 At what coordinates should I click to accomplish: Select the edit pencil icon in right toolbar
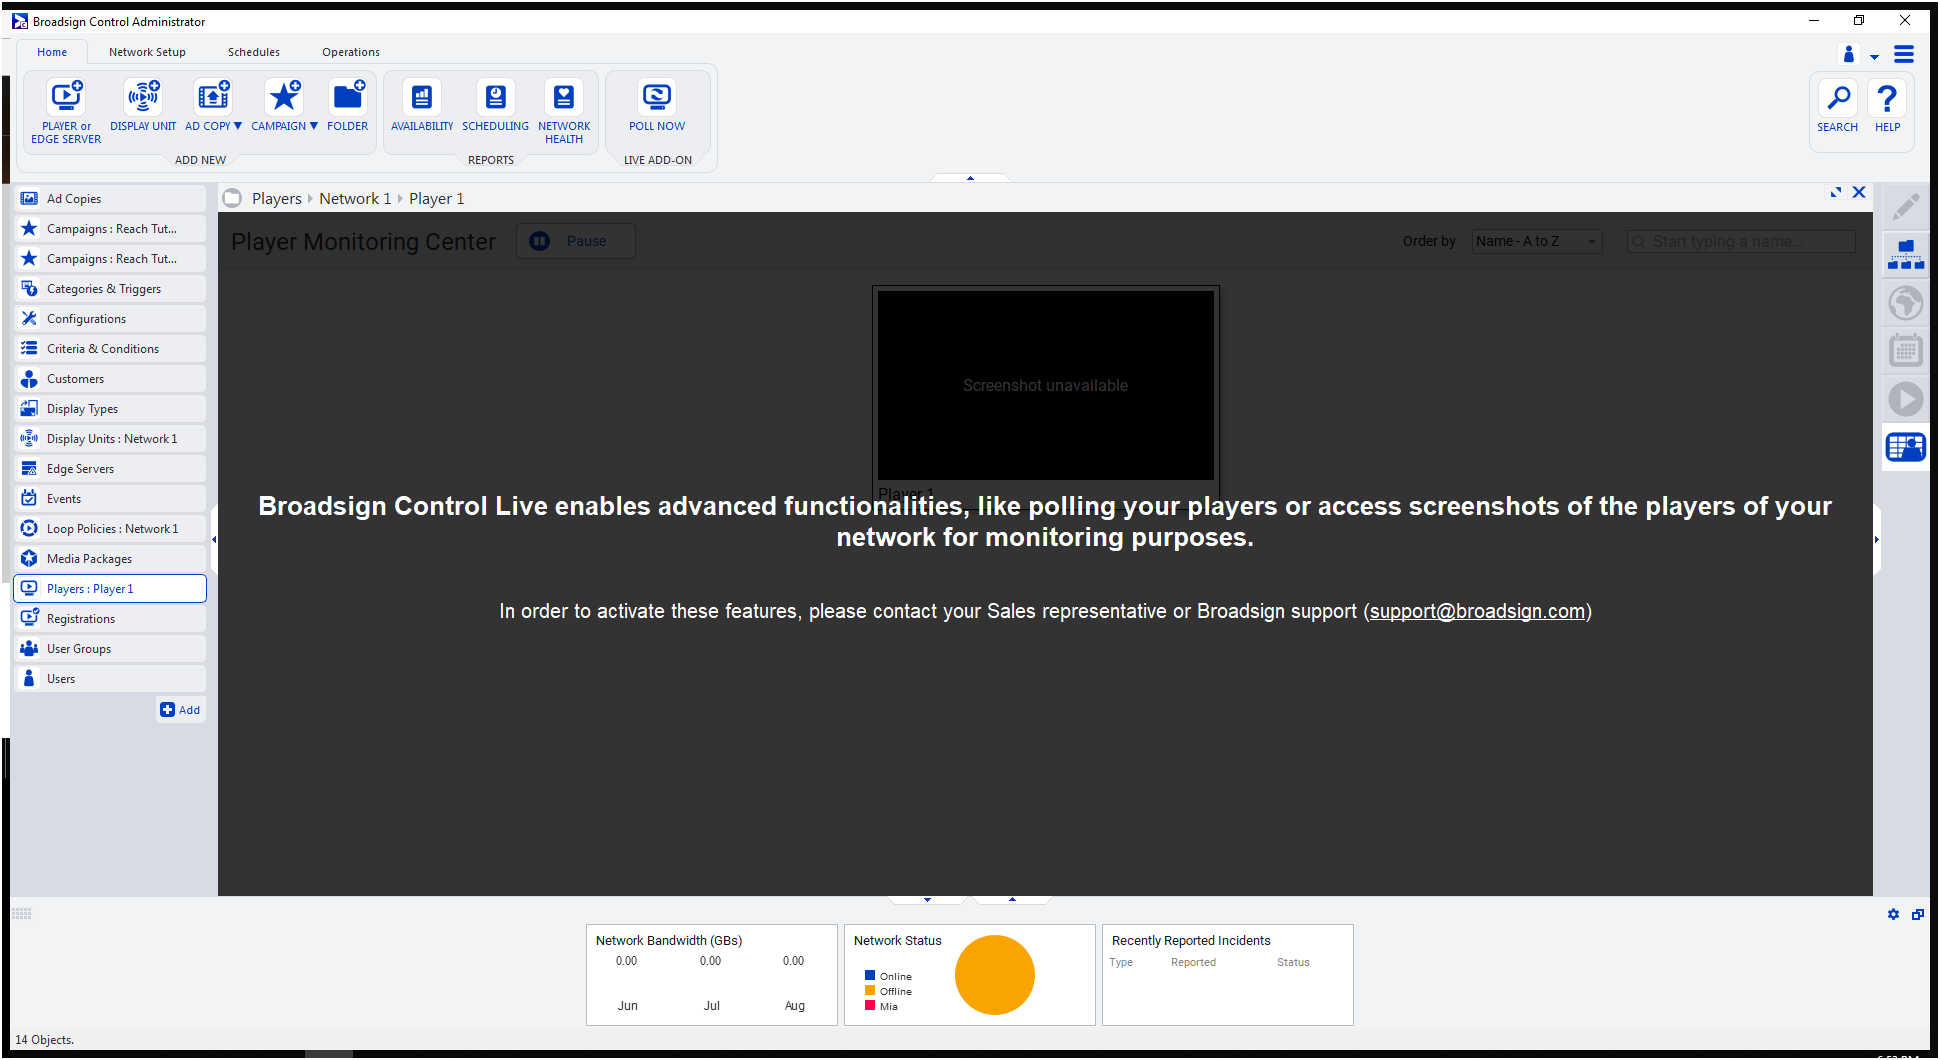tap(1906, 207)
